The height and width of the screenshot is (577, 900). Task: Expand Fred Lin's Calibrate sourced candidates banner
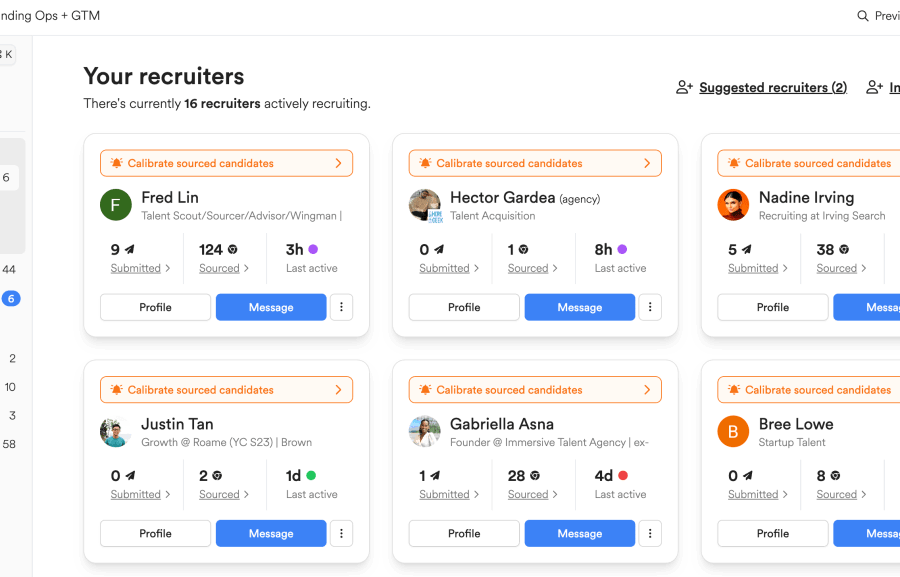tap(227, 163)
